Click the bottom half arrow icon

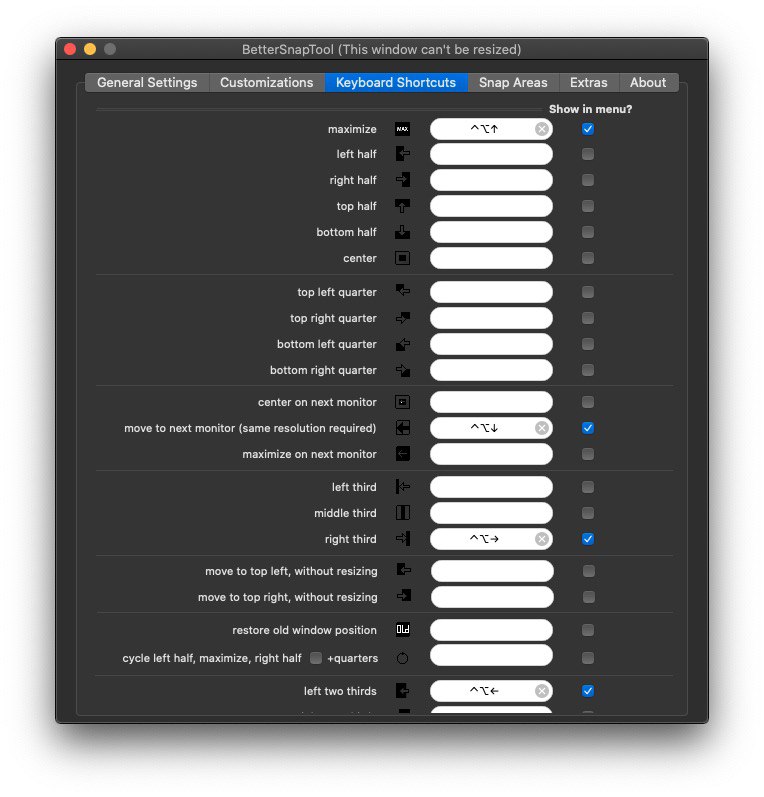403,232
